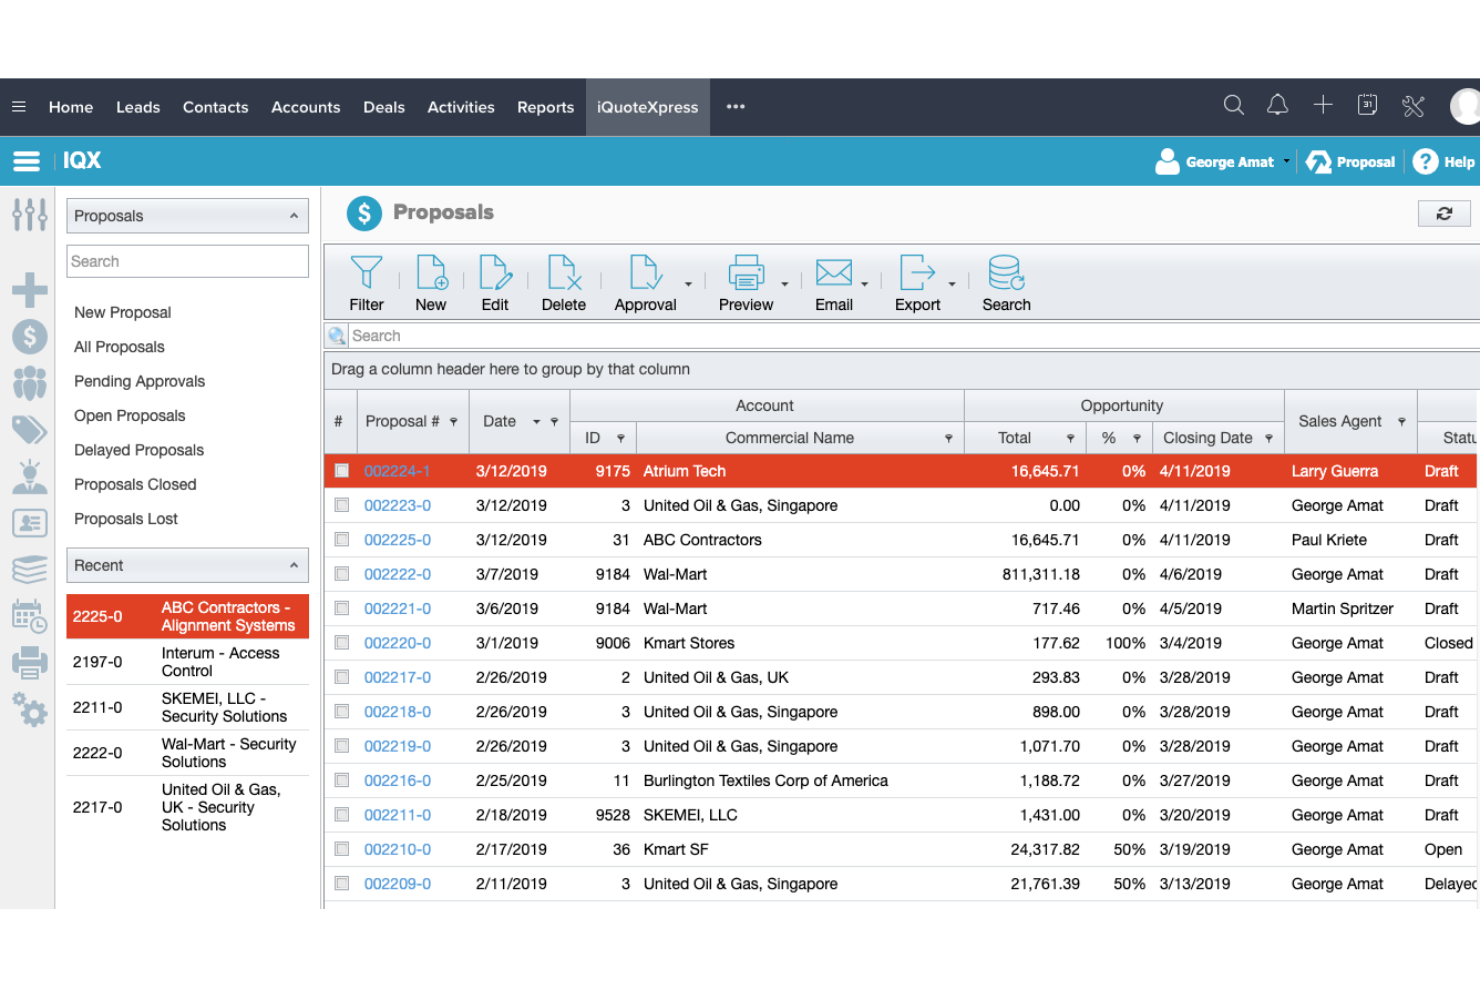
Task: Open the Approval dropdown arrow
Action: pos(688,284)
